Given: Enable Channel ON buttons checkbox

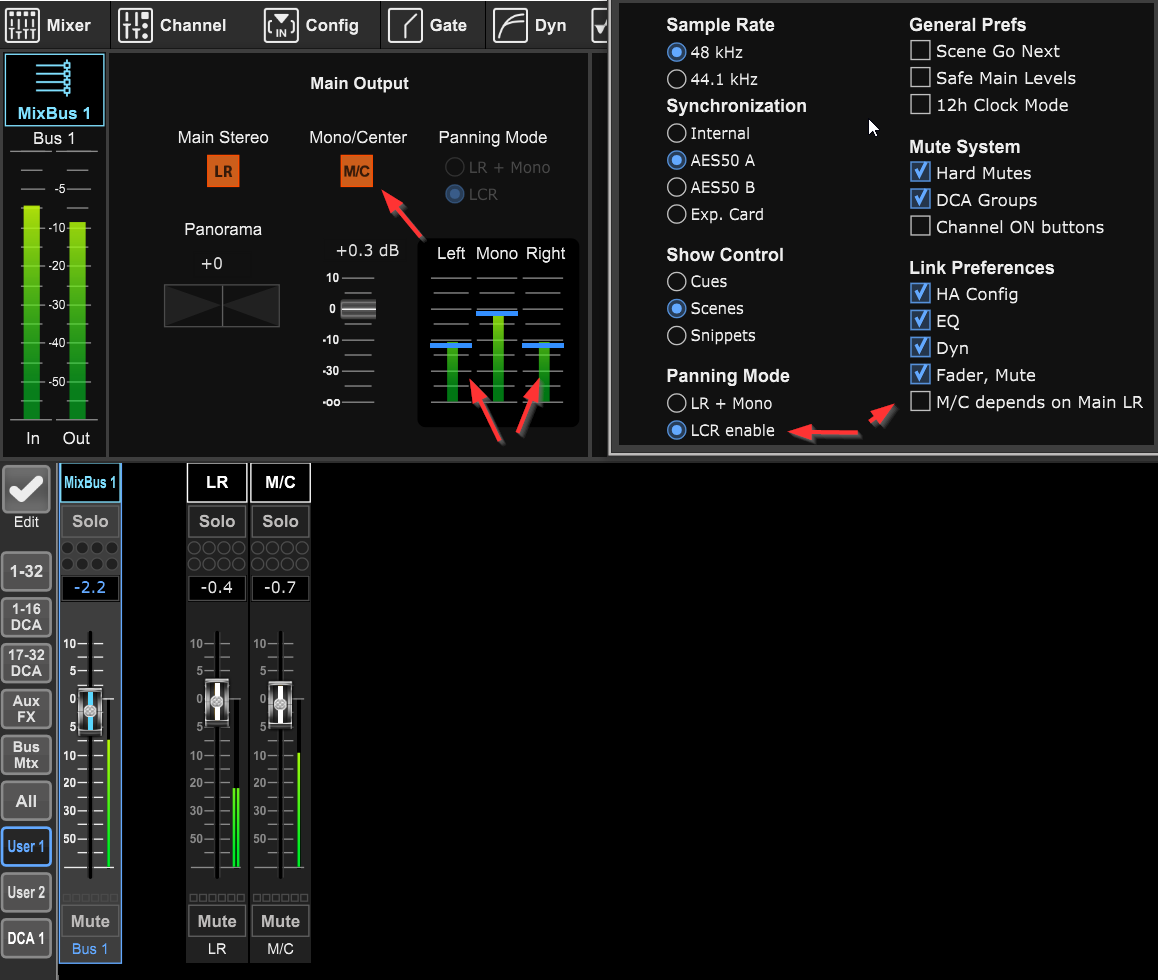Looking at the screenshot, I should point(920,226).
